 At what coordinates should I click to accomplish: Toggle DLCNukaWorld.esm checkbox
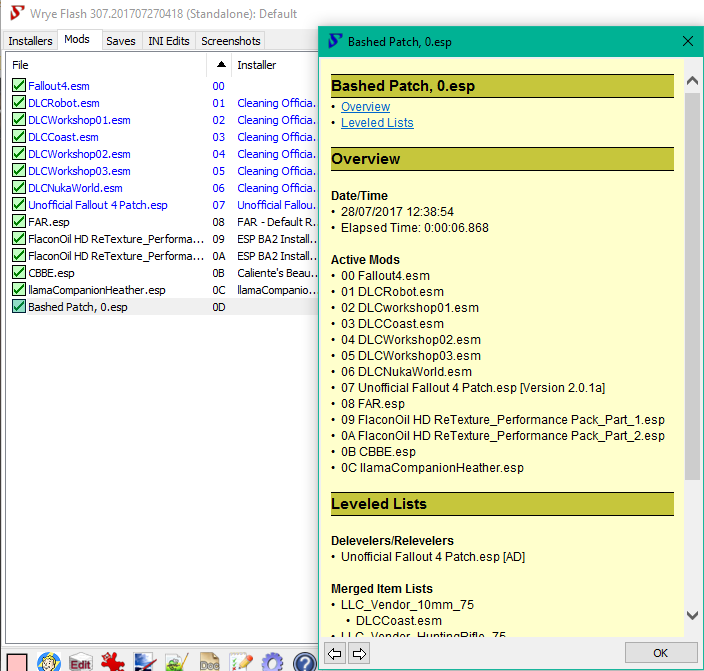coord(18,187)
